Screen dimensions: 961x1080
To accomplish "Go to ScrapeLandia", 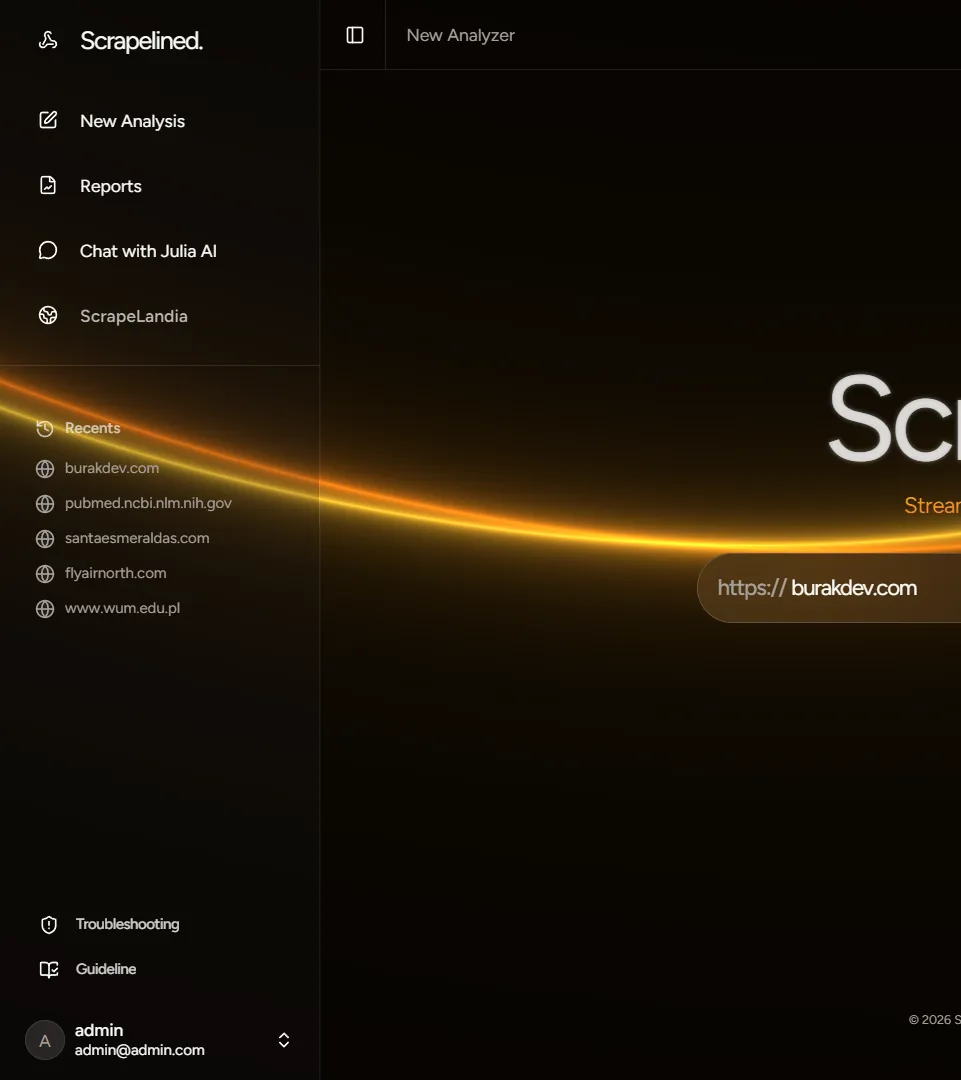I will coord(134,316).
